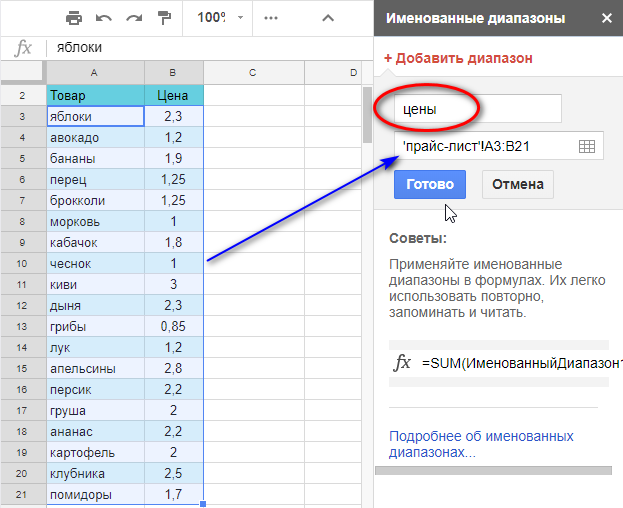Select column C header
Image resolution: width=623 pixels, height=508 pixels.
tap(253, 73)
